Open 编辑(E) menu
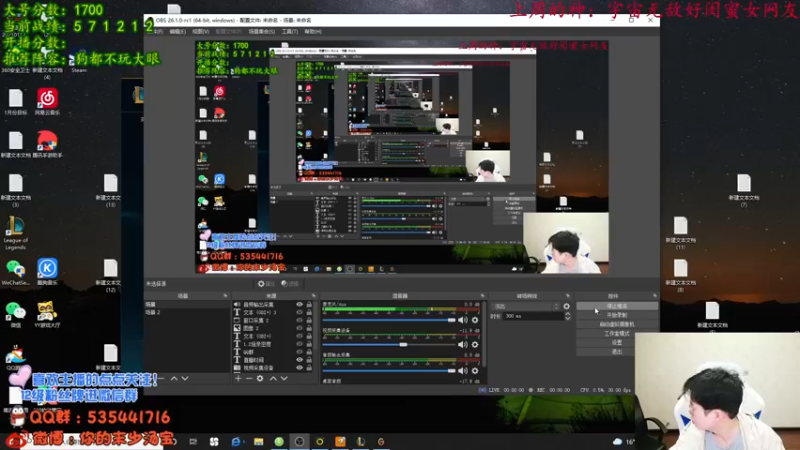 [x=178, y=32]
